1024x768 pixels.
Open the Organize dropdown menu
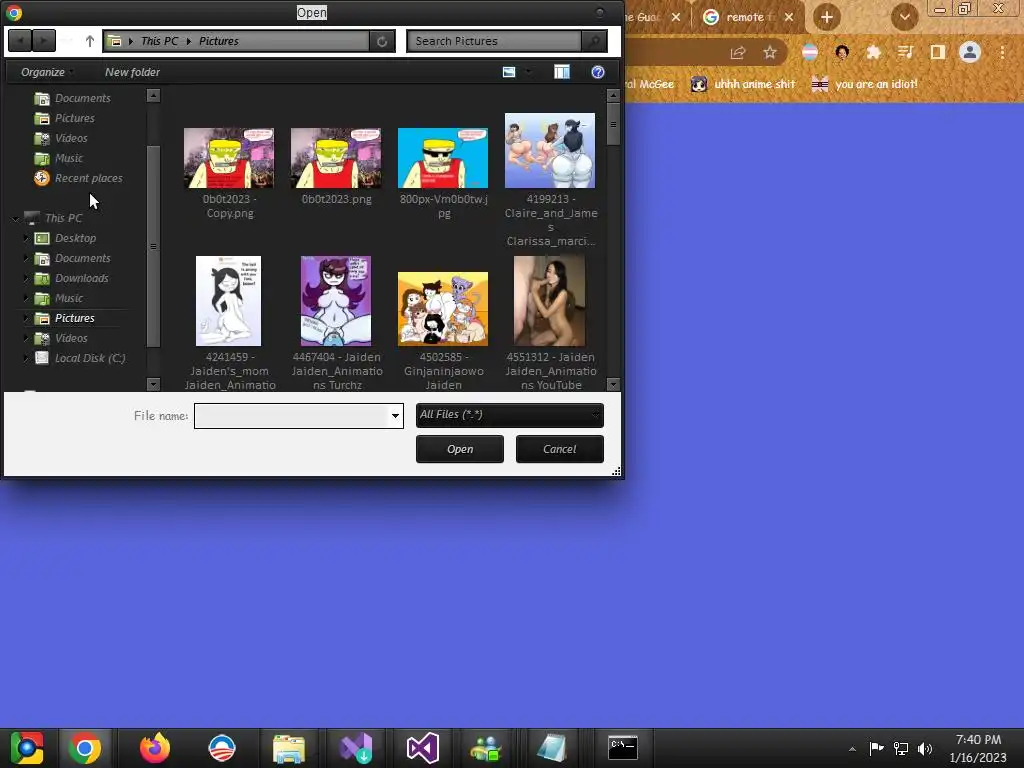pyautogui.click(x=47, y=72)
